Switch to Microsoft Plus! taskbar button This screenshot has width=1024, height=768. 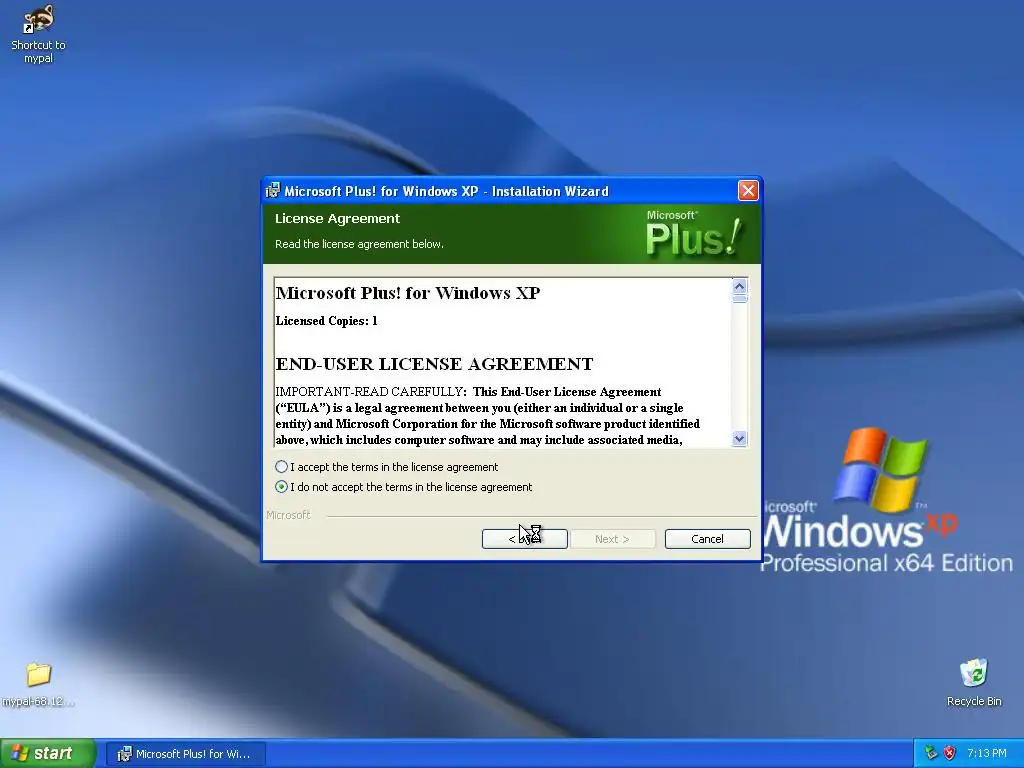click(x=185, y=754)
